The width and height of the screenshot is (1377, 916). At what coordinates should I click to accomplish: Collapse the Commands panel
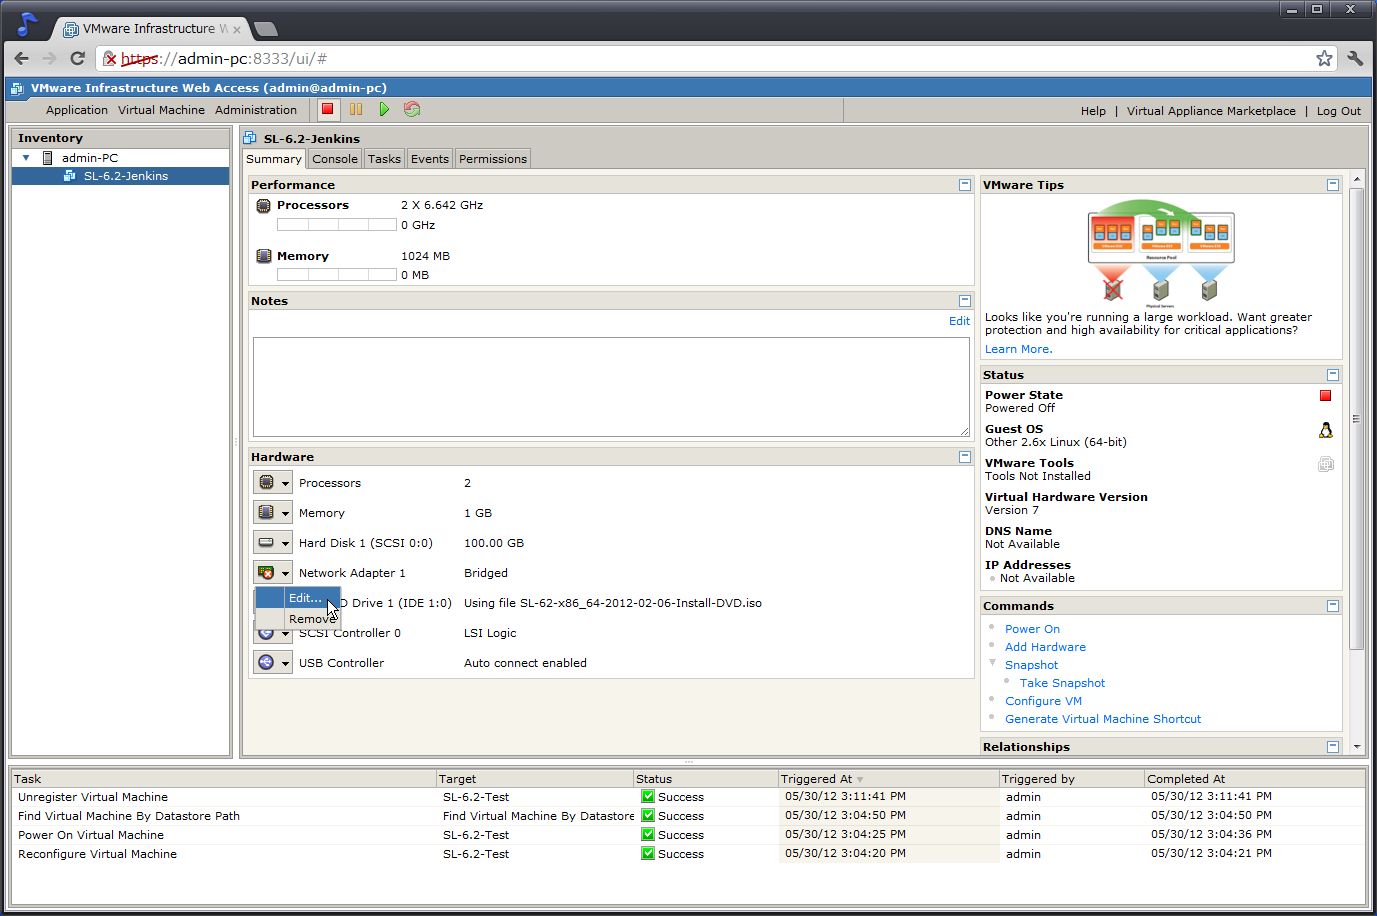pos(1333,606)
